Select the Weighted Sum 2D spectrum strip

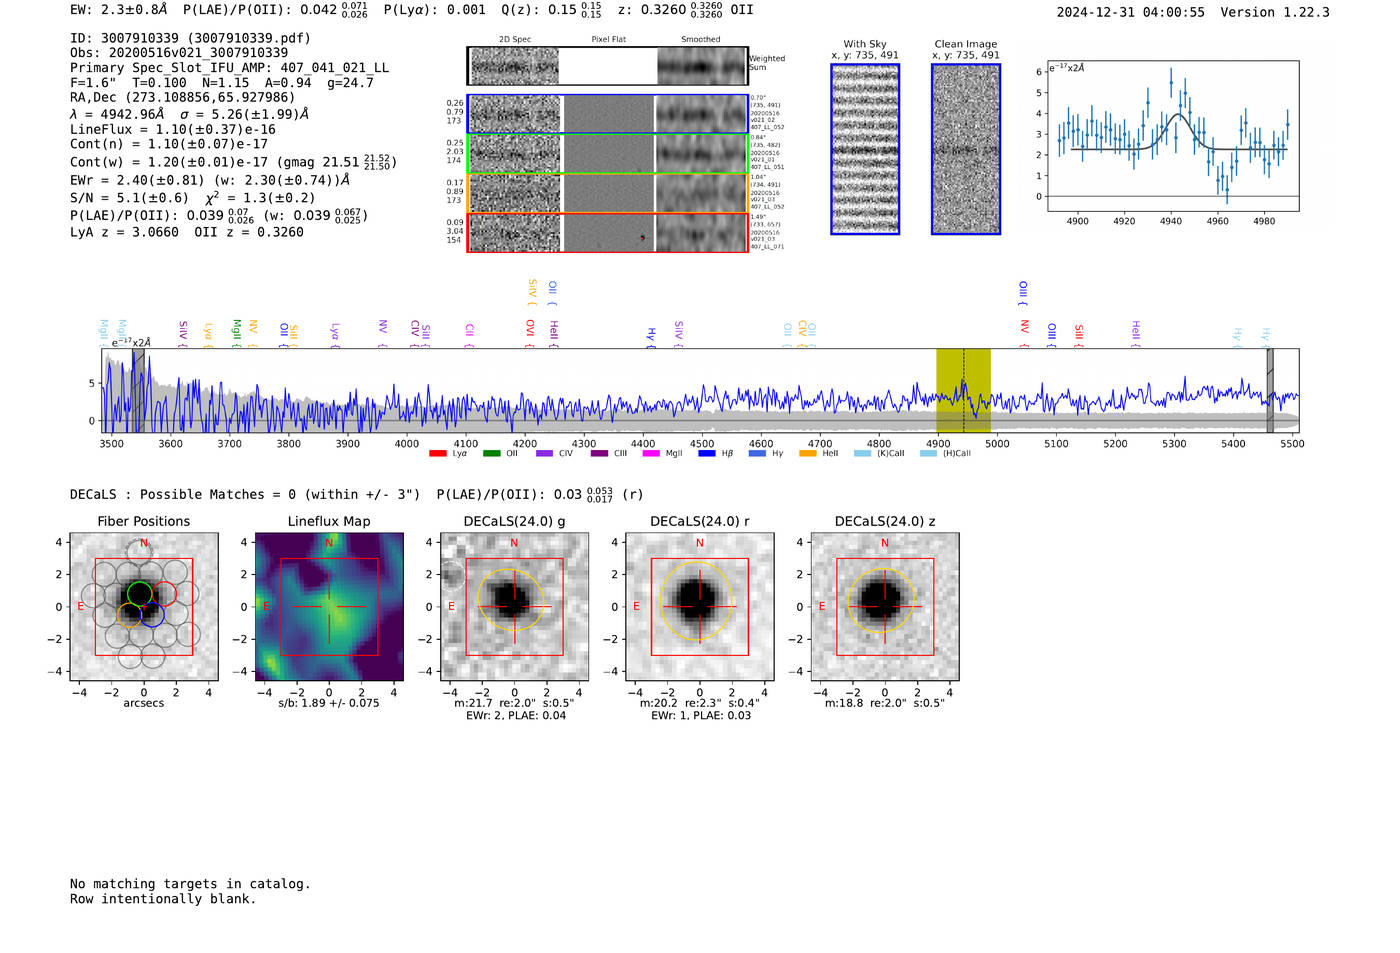(x=608, y=66)
